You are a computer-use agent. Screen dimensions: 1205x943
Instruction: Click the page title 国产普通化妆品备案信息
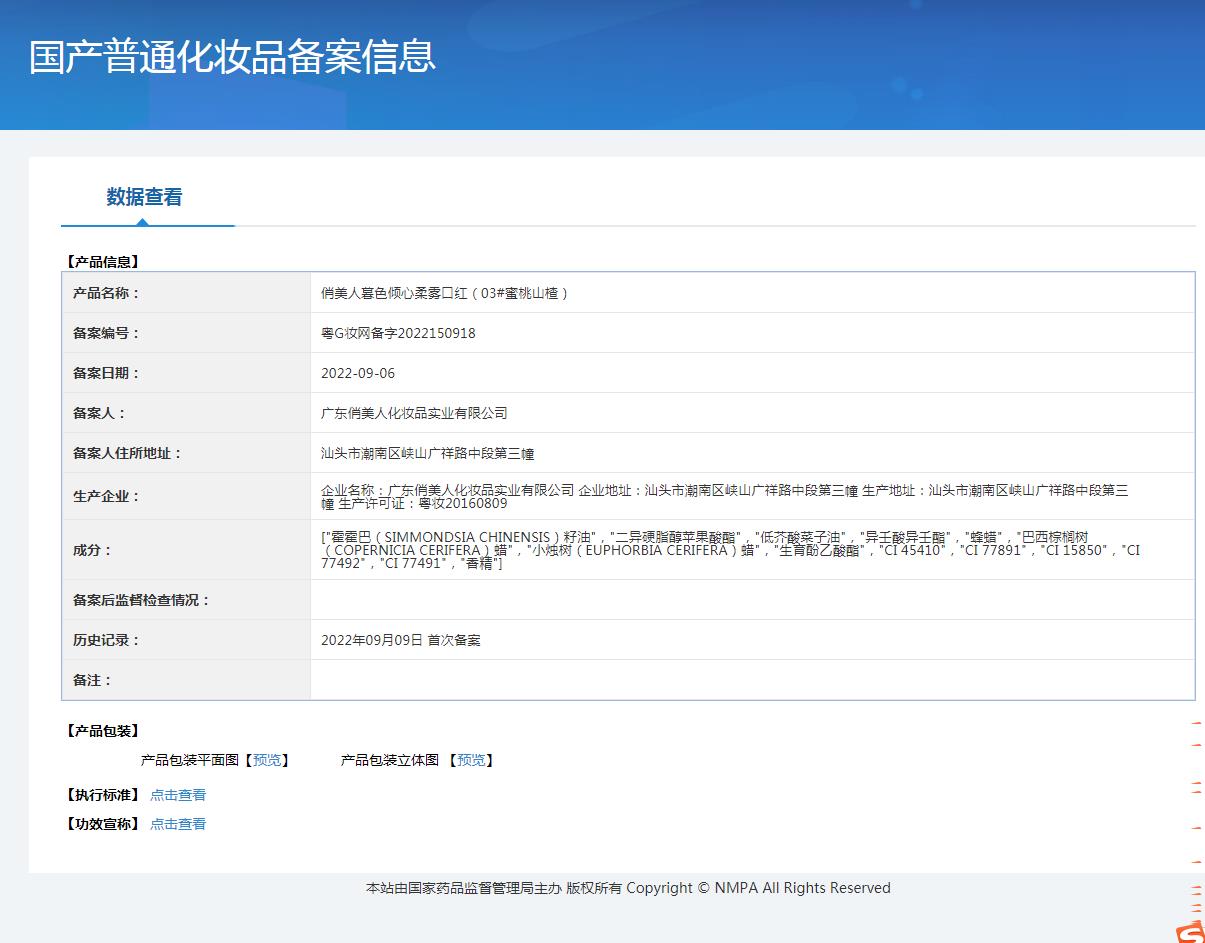pyautogui.click(x=232, y=57)
